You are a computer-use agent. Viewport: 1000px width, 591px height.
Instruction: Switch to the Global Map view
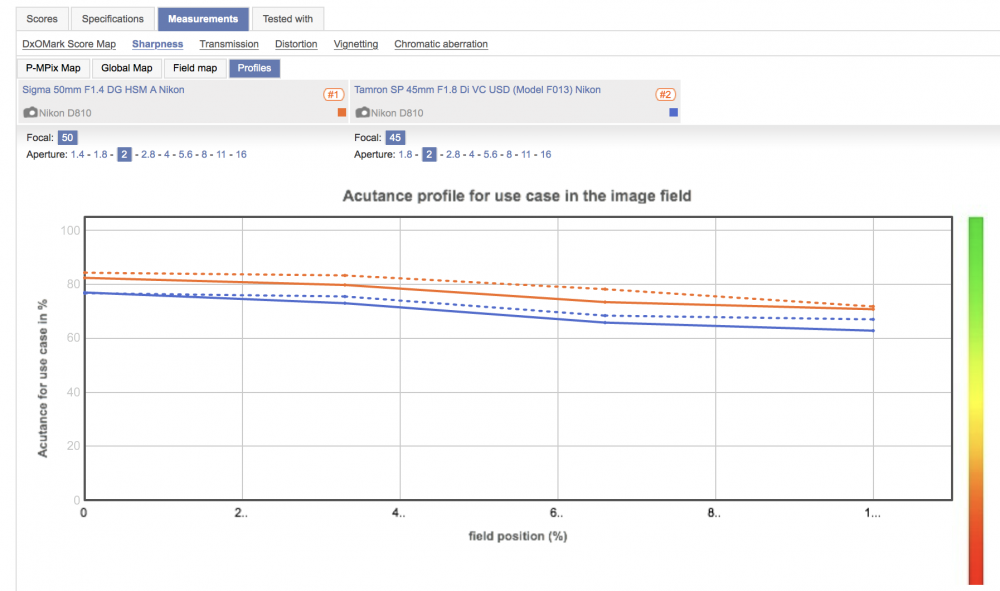127,68
